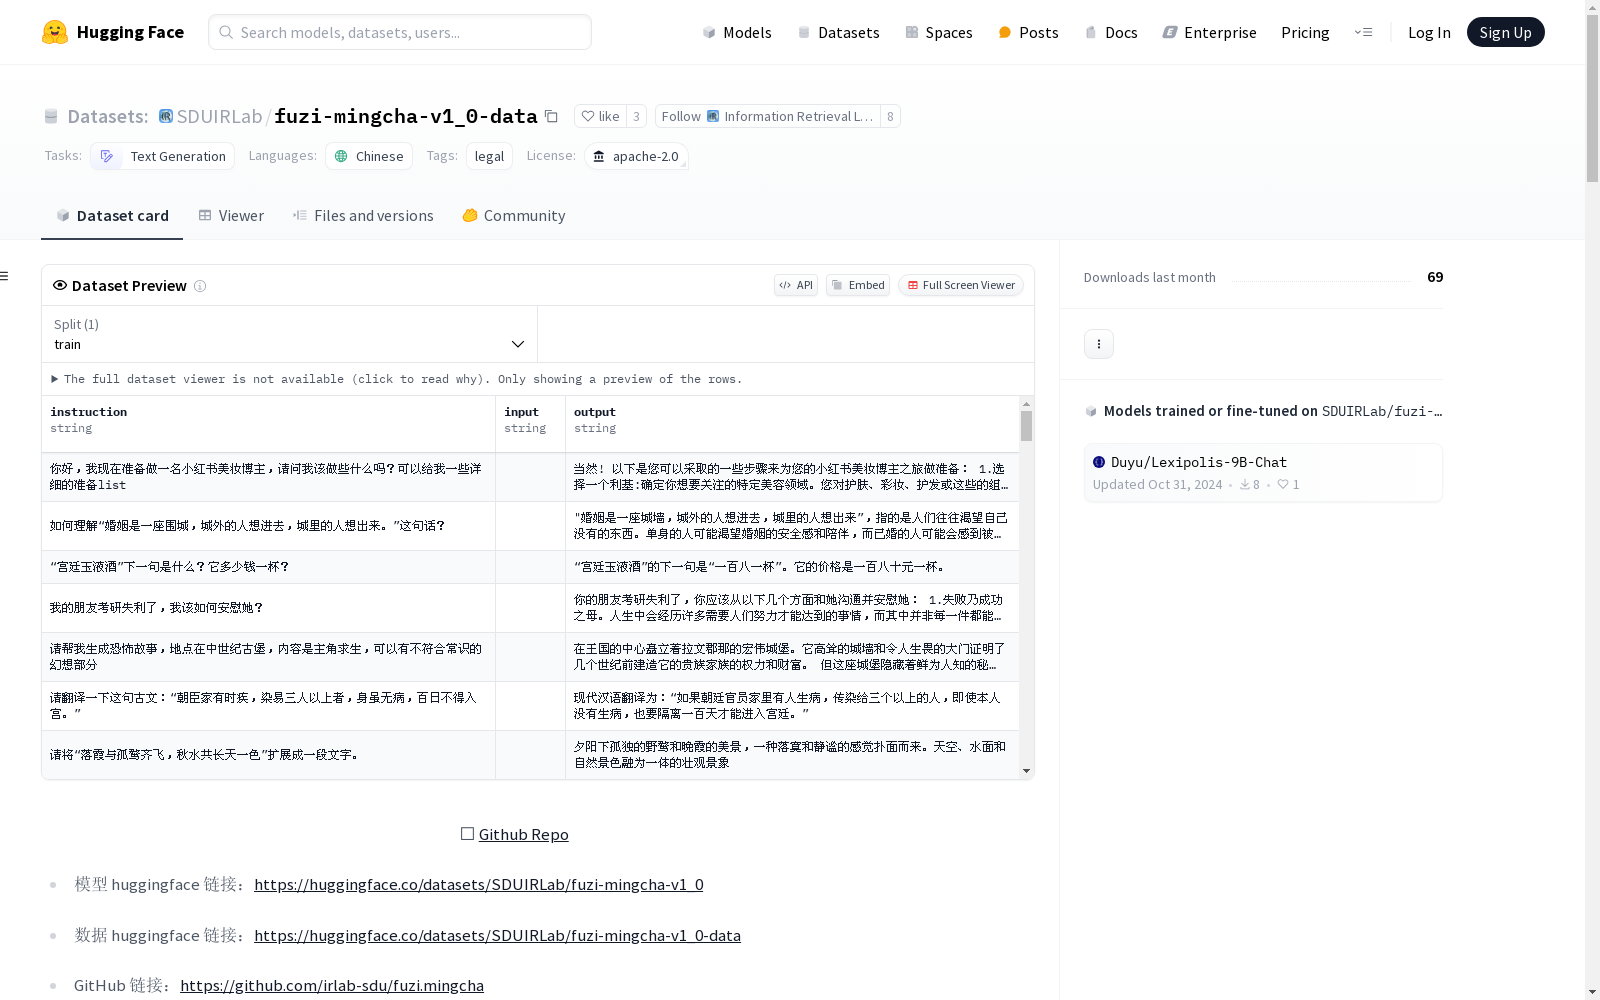This screenshot has width=1600, height=1000.
Task: Open the Github Repo link
Action: 523,835
